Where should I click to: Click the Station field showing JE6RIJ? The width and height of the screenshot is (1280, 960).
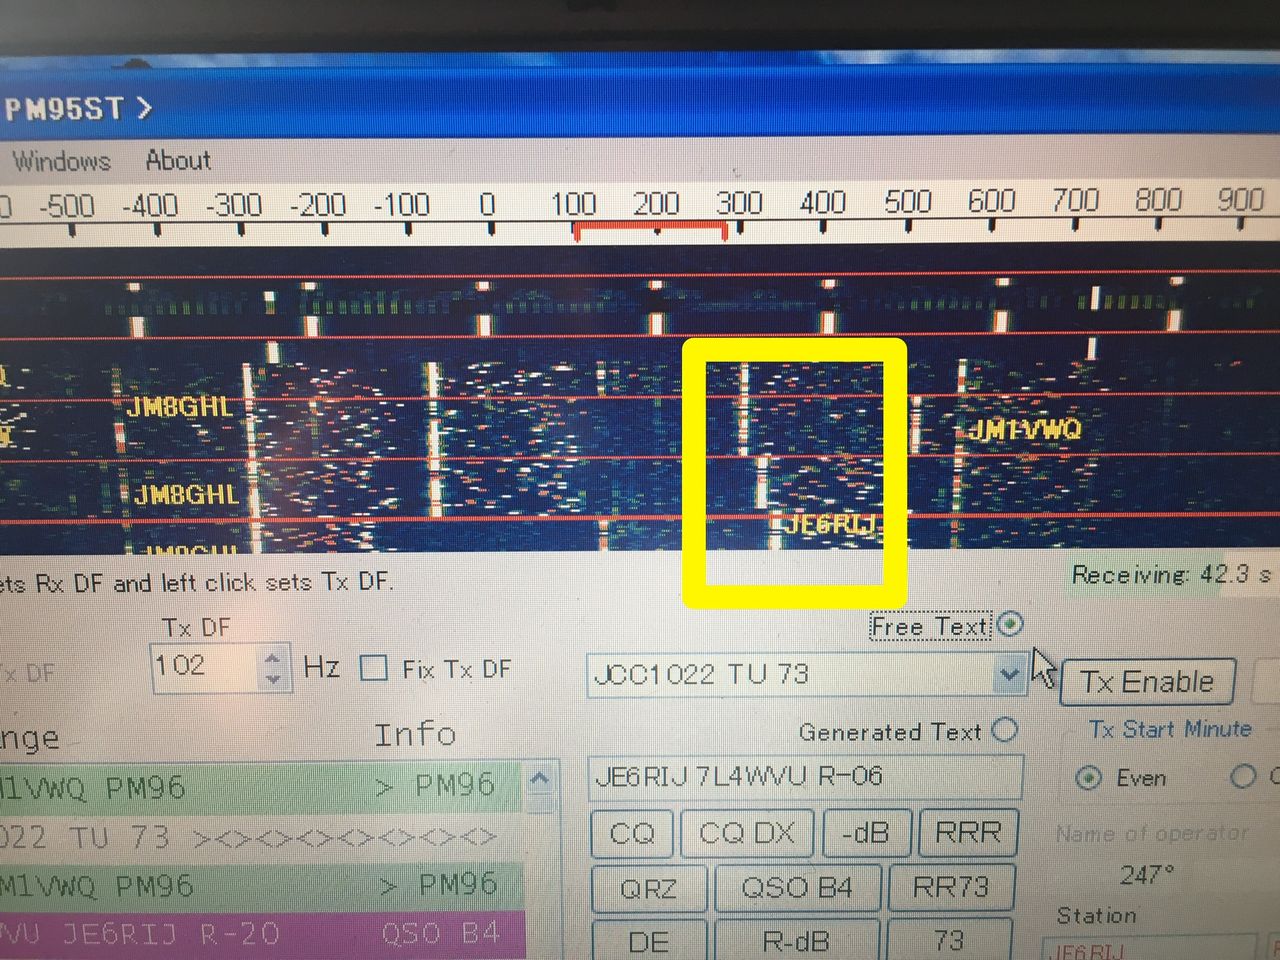coord(1150,948)
